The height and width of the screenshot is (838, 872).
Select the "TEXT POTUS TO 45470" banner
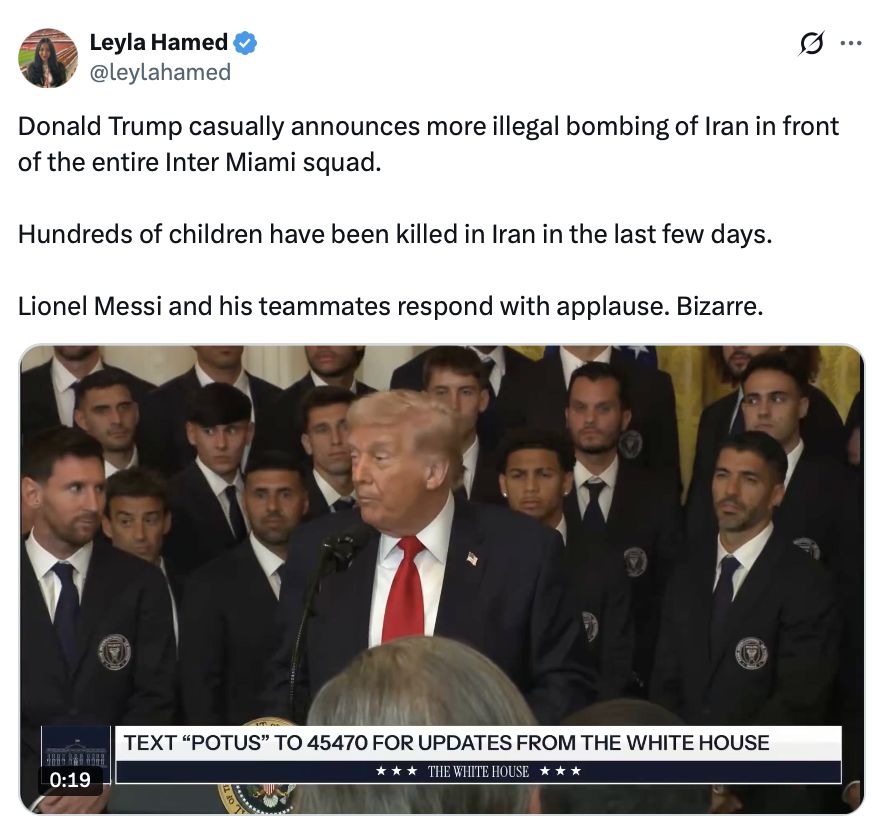[478, 743]
